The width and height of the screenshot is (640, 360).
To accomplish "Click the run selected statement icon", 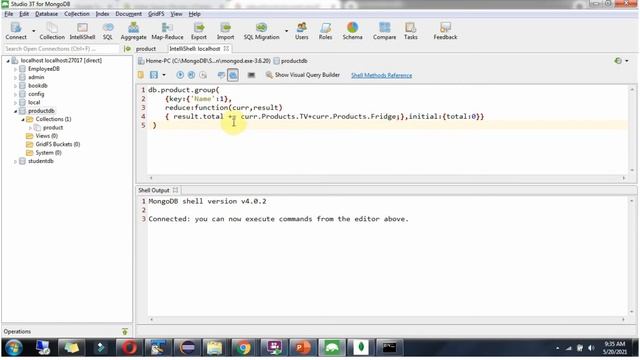I will (x=191, y=75).
